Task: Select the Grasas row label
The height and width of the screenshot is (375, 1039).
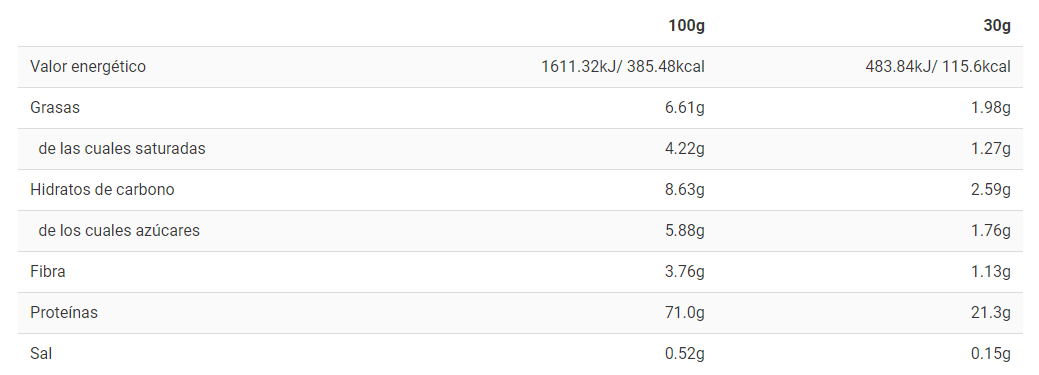Action: [x=55, y=108]
